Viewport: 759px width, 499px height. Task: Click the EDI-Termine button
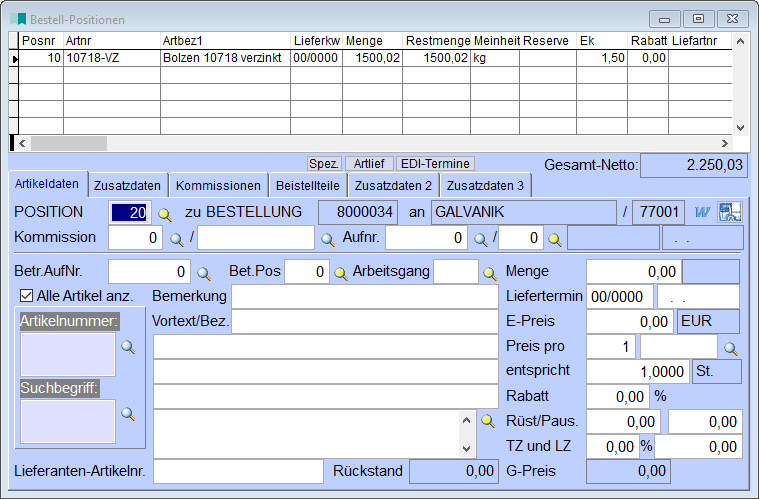[435, 163]
